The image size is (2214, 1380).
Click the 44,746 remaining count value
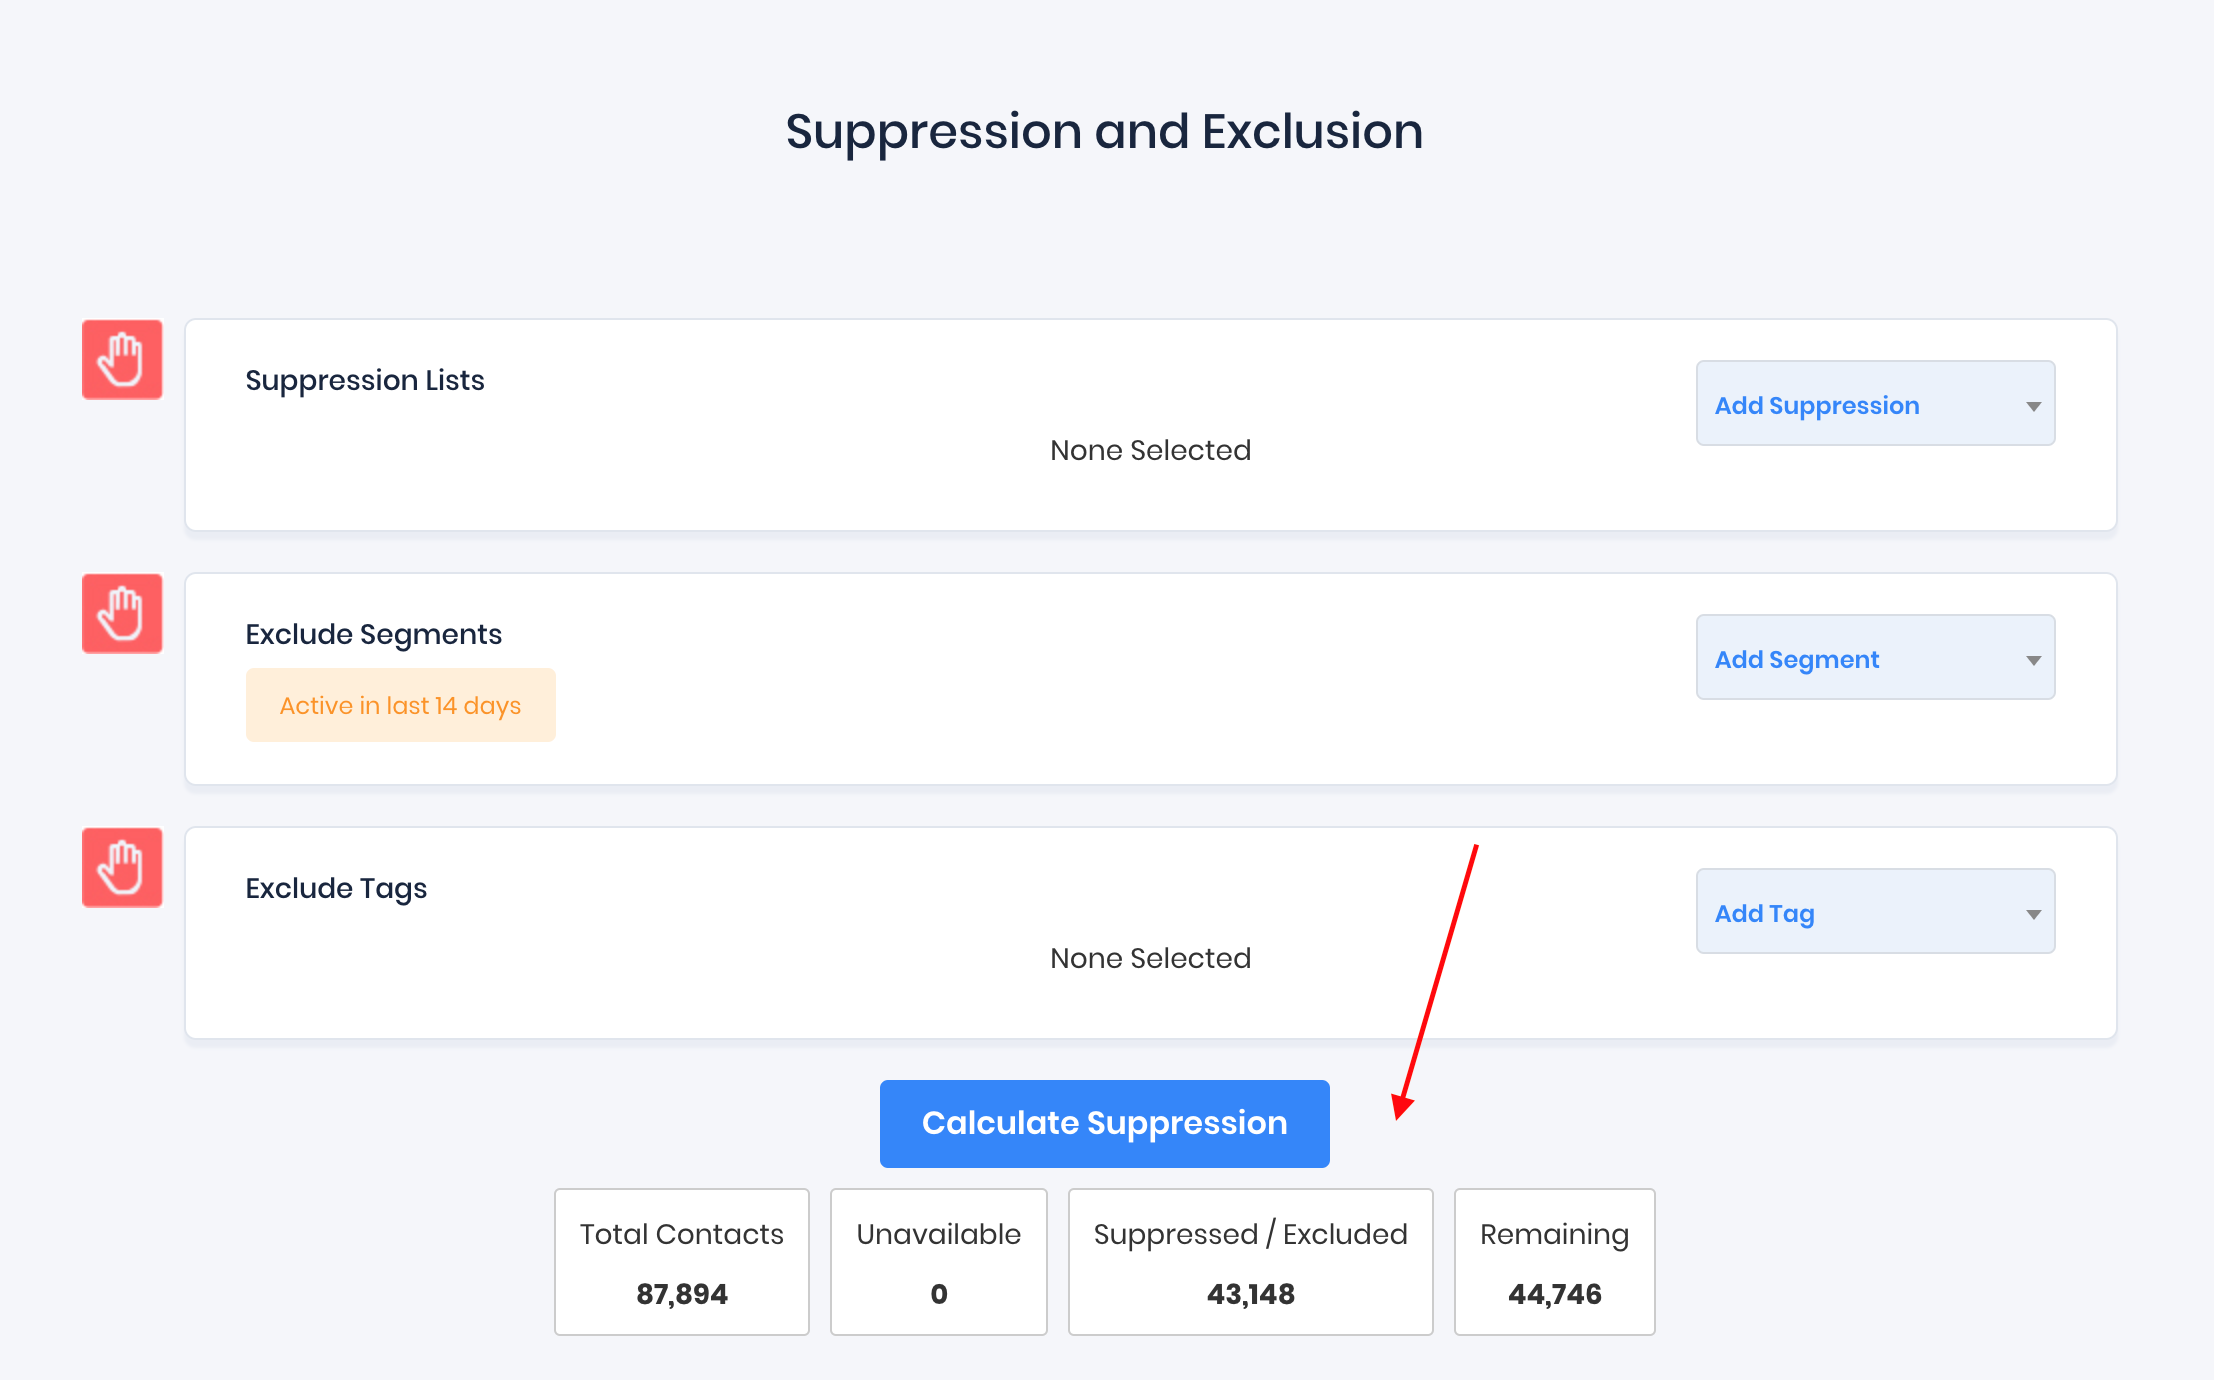tap(1554, 1294)
